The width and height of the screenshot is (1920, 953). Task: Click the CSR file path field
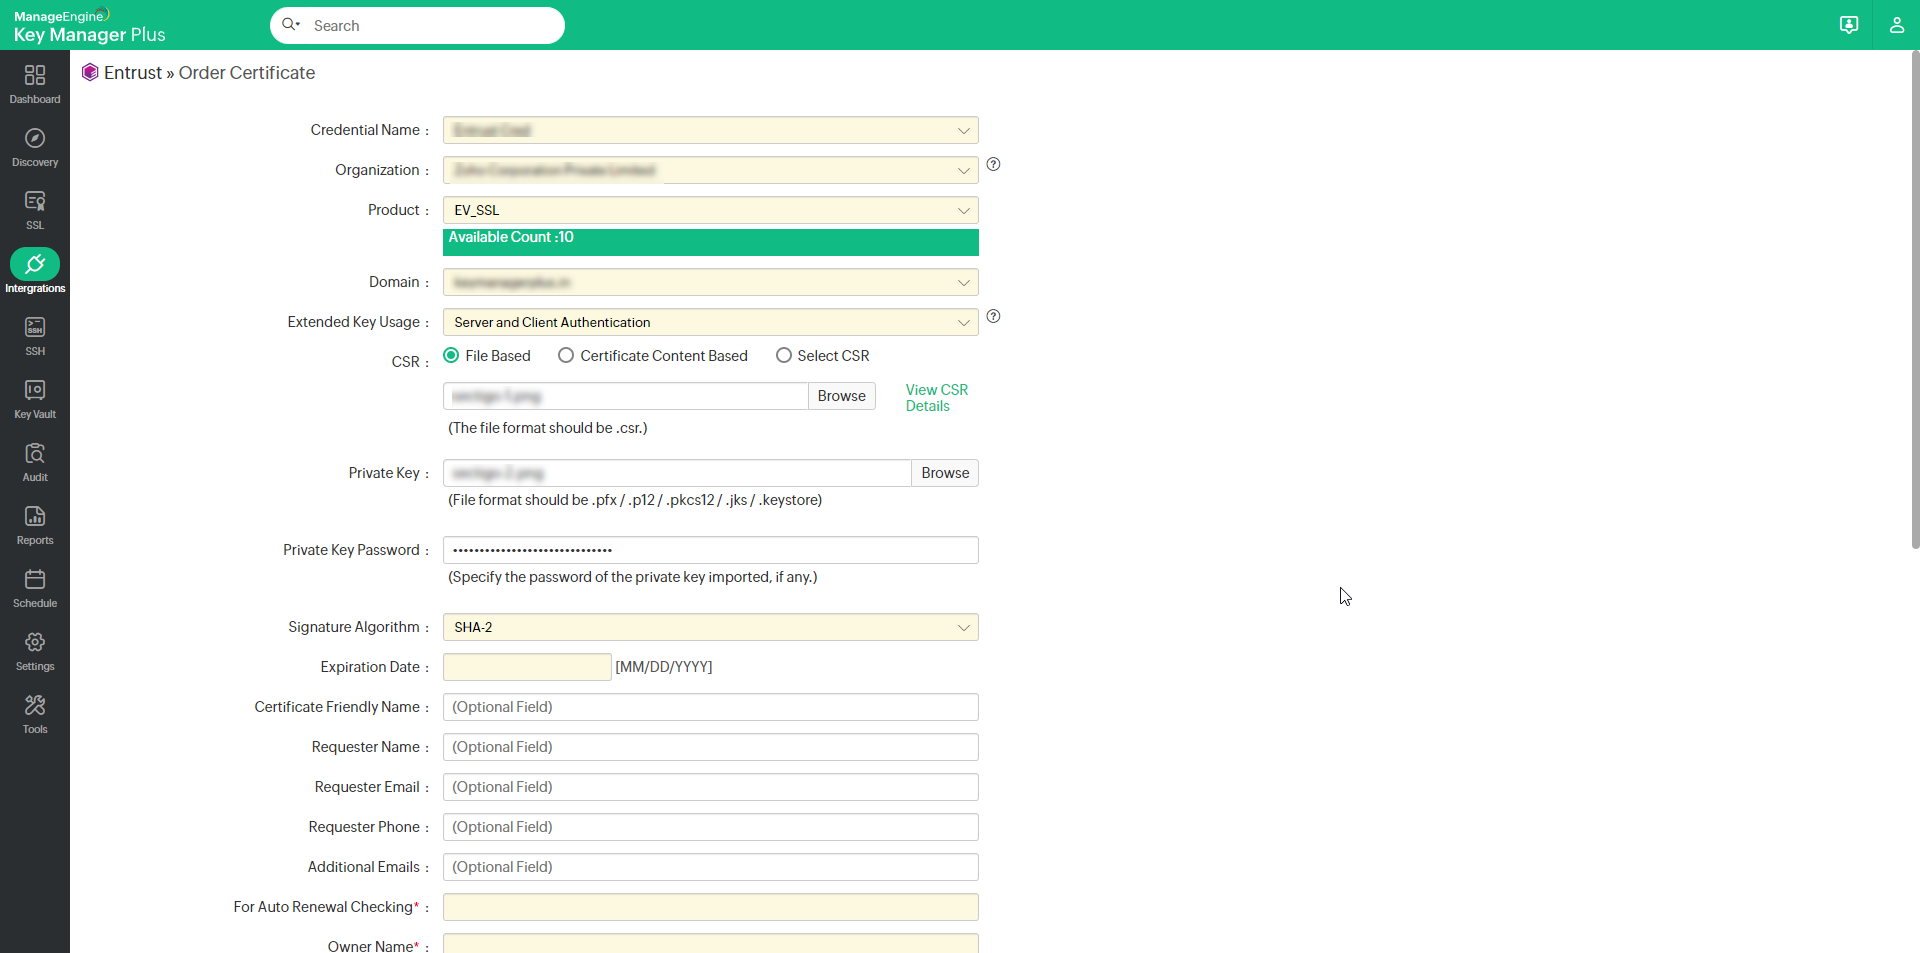coord(626,396)
